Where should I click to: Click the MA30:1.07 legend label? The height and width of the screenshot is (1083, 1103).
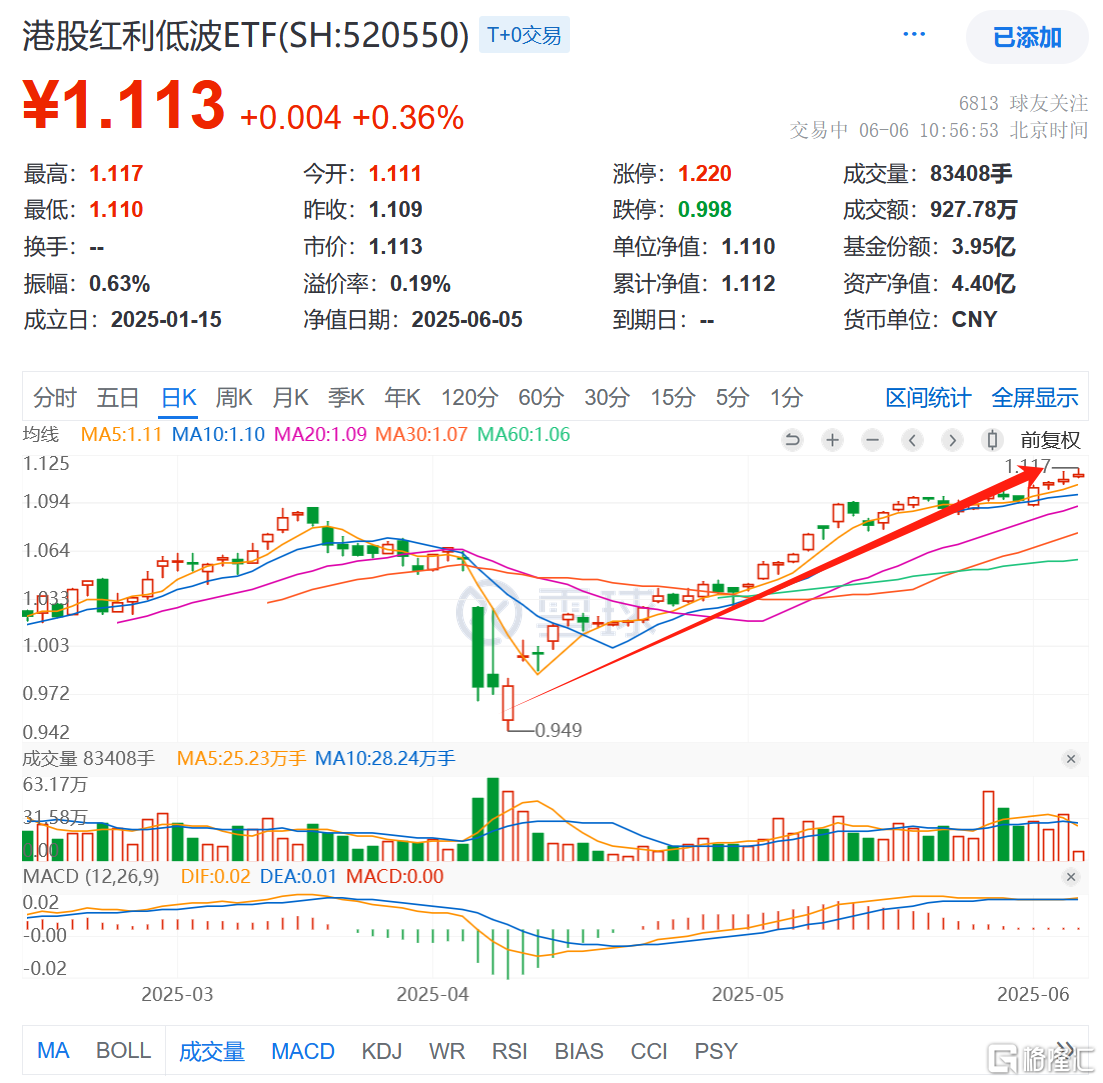coord(421,435)
